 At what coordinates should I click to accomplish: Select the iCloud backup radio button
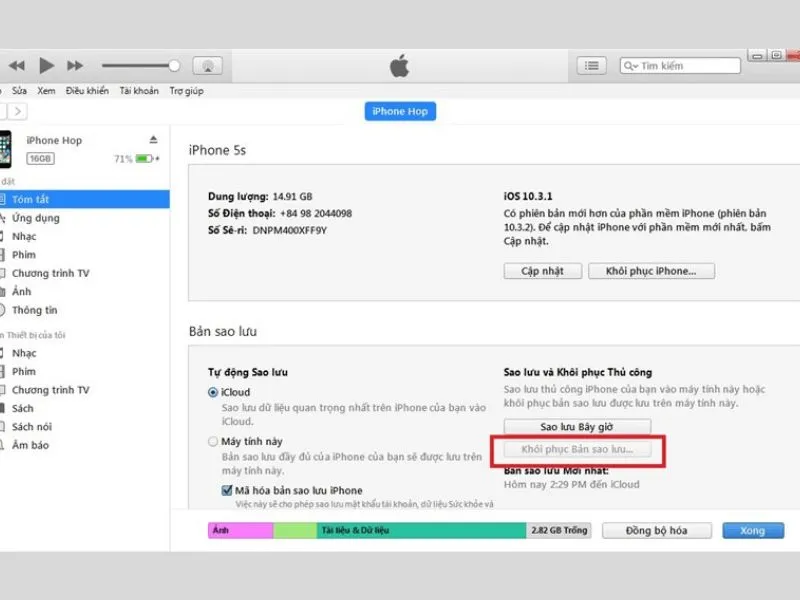click(x=213, y=392)
